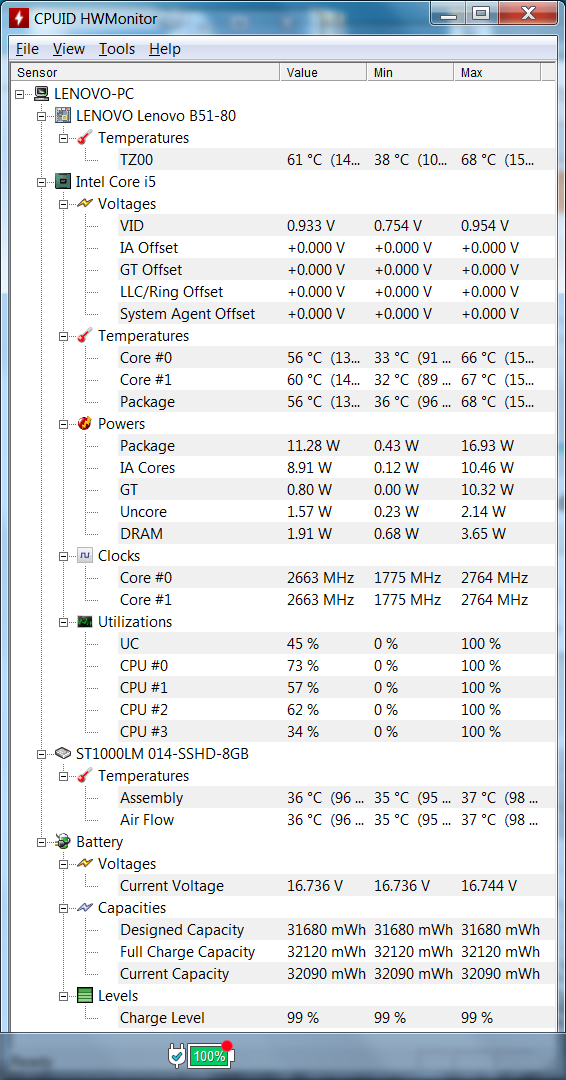This screenshot has height=1080, width=566.
Task: Collapse the Powers section
Action: [63, 424]
